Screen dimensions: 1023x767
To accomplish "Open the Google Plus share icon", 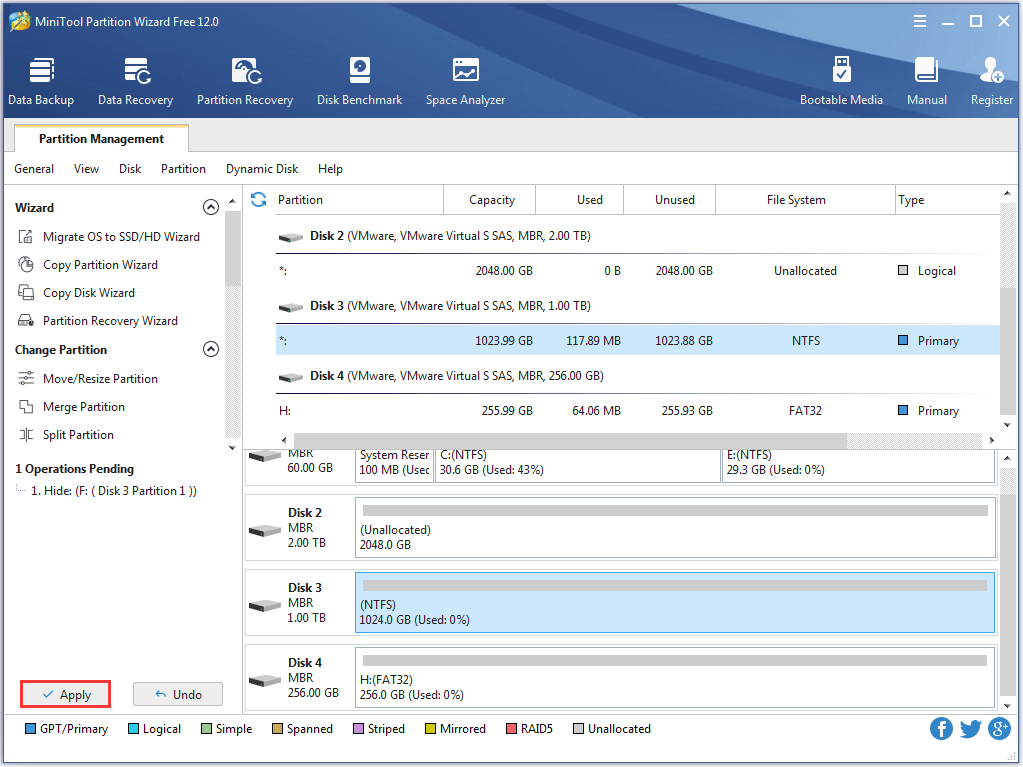I will click(999, 729).
